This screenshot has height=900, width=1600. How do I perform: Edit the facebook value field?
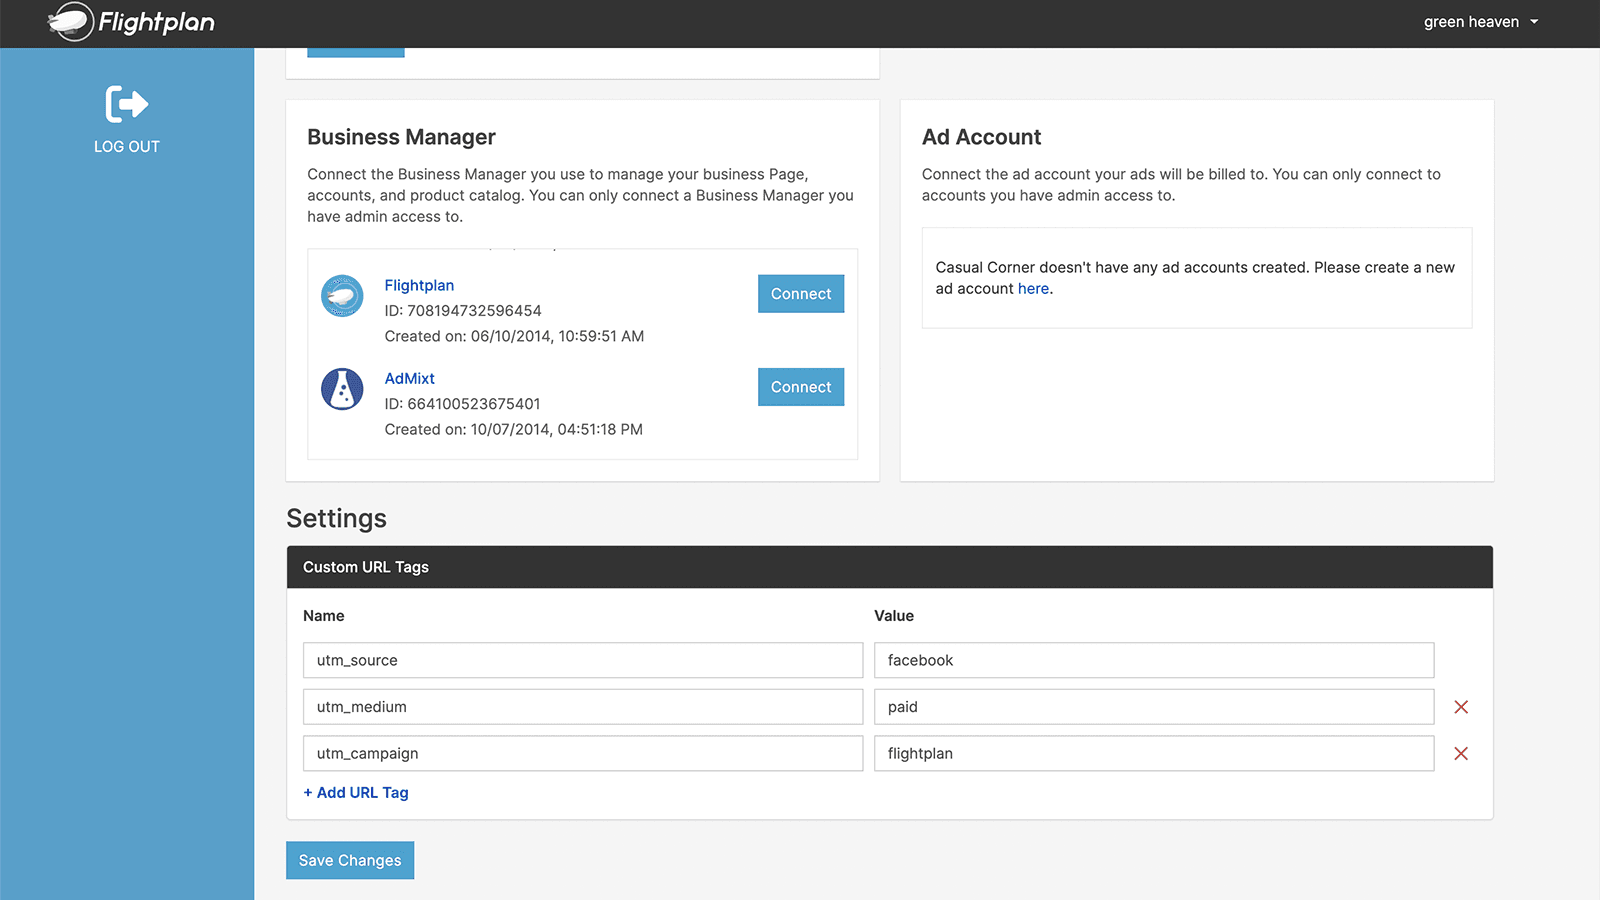click(1153, 661)
